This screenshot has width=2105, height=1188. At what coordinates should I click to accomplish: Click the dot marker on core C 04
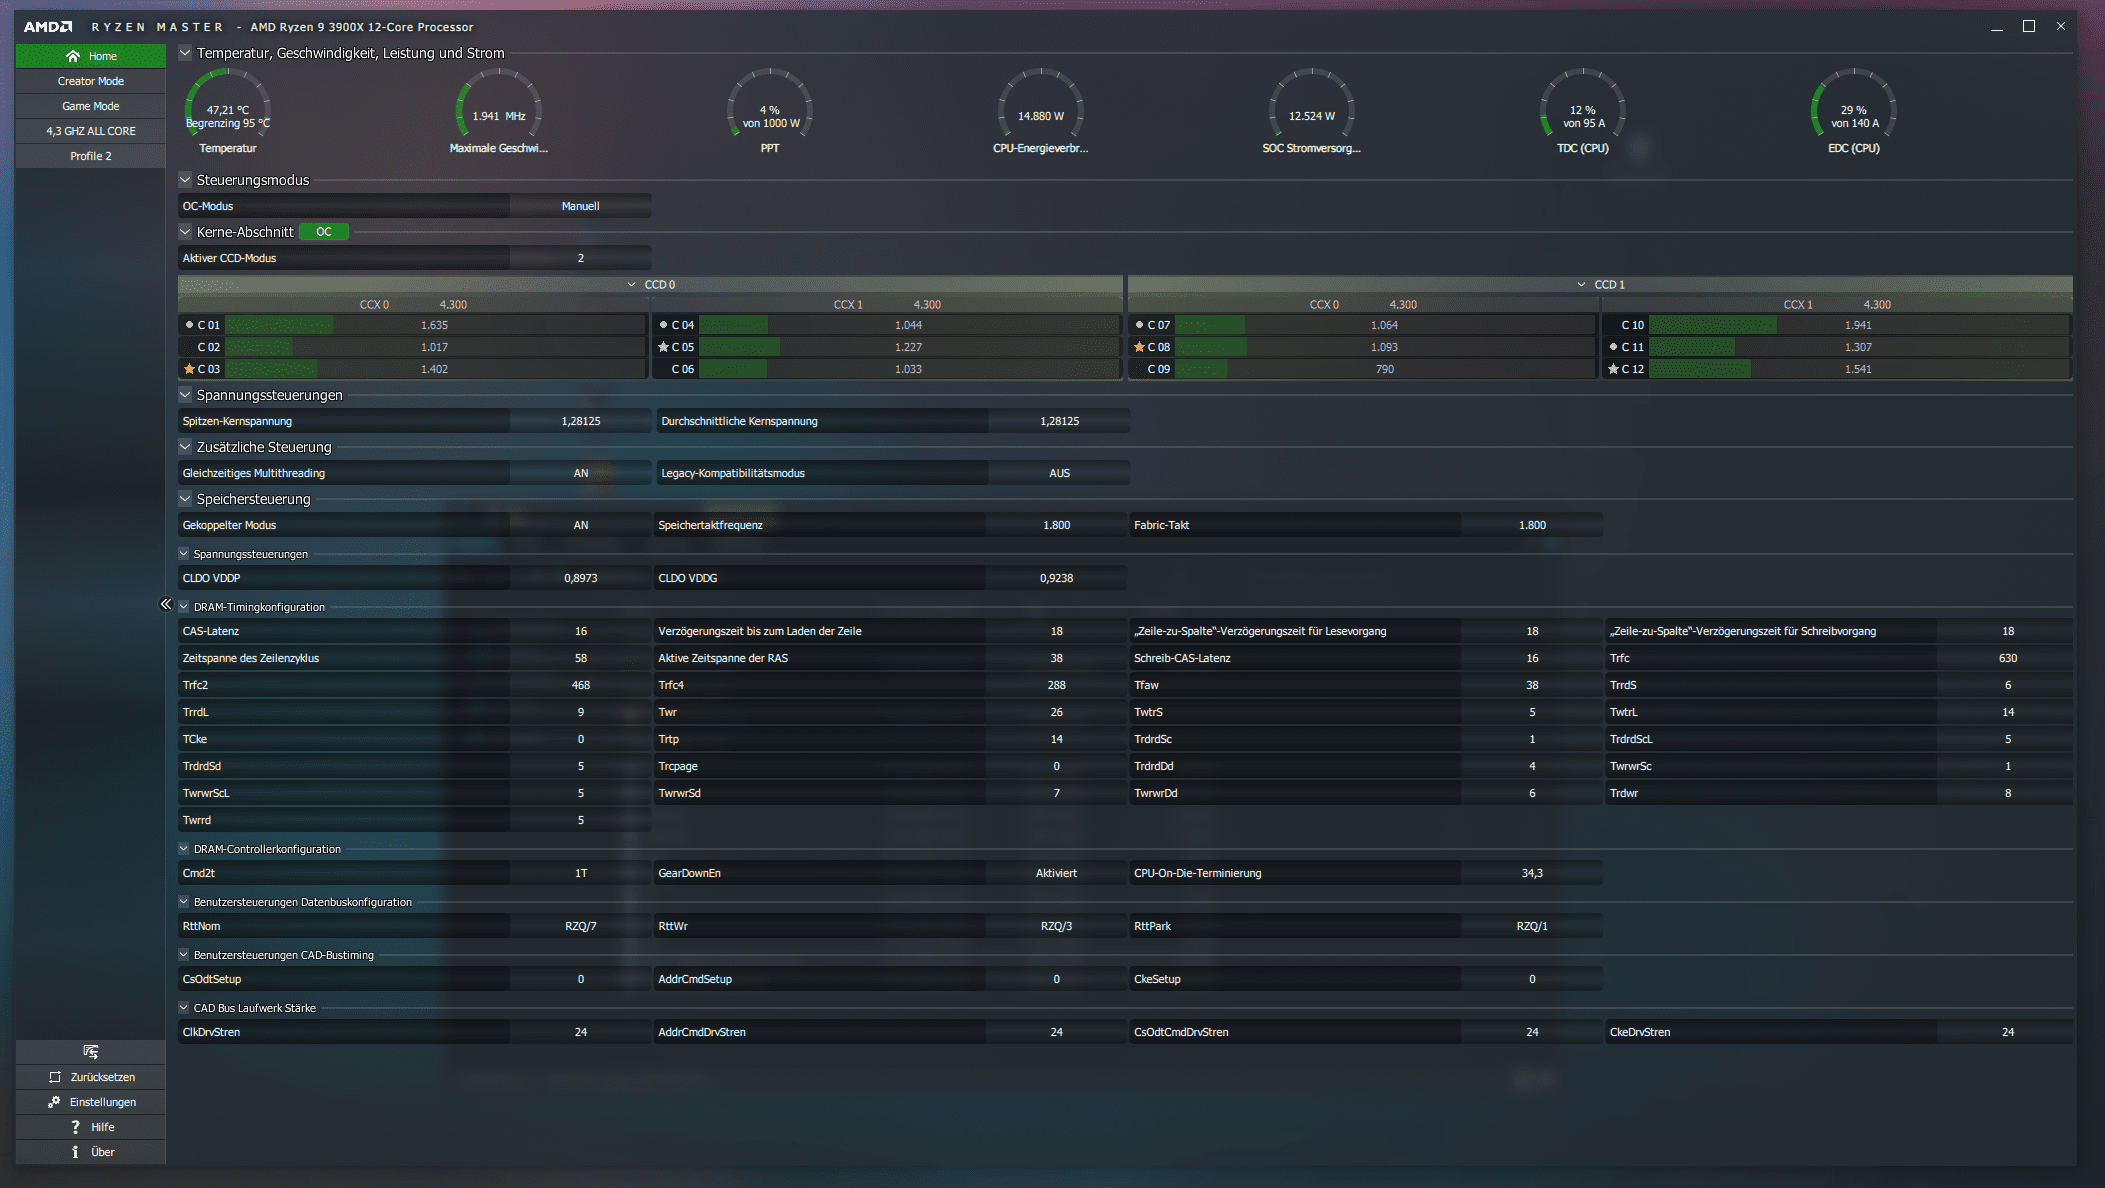click(663, 325)
